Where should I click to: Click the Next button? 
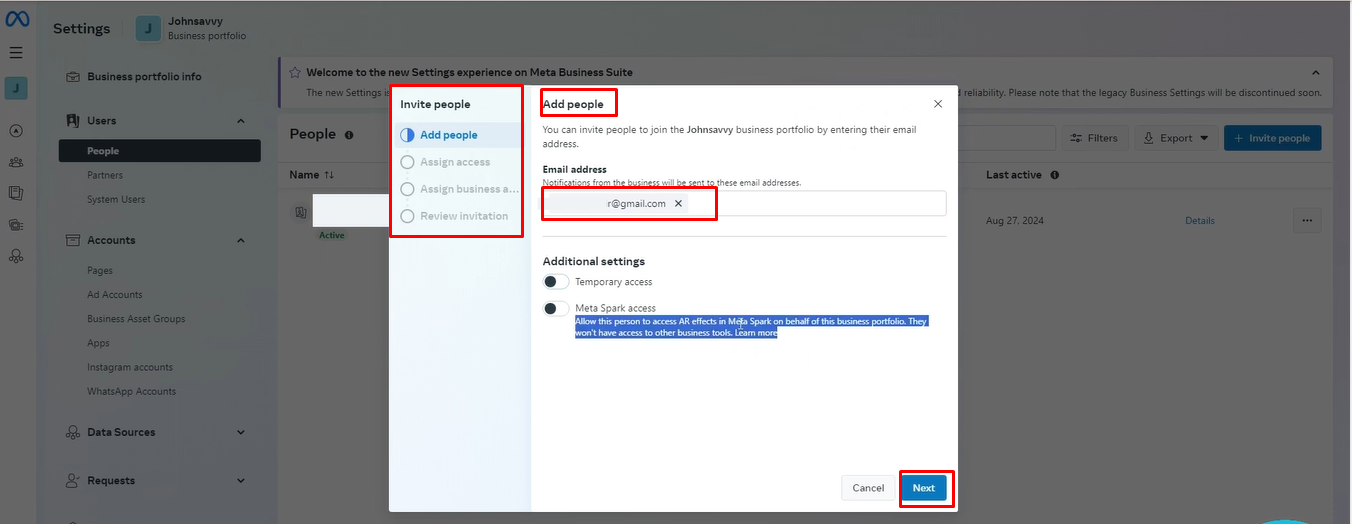pyautogui.click(x=924, y=488)
